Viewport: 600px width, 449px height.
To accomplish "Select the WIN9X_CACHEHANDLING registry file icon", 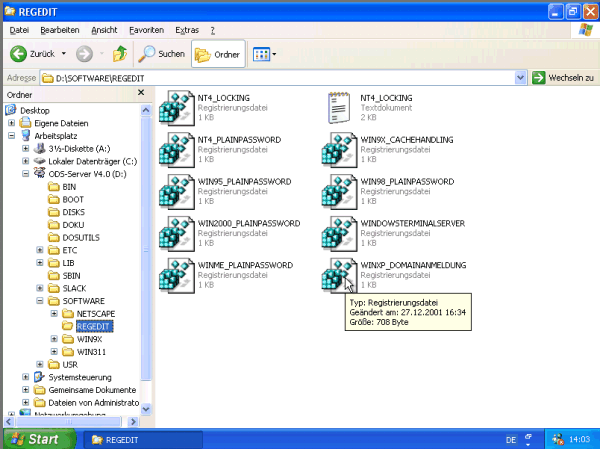I will [x=339, y=150].
